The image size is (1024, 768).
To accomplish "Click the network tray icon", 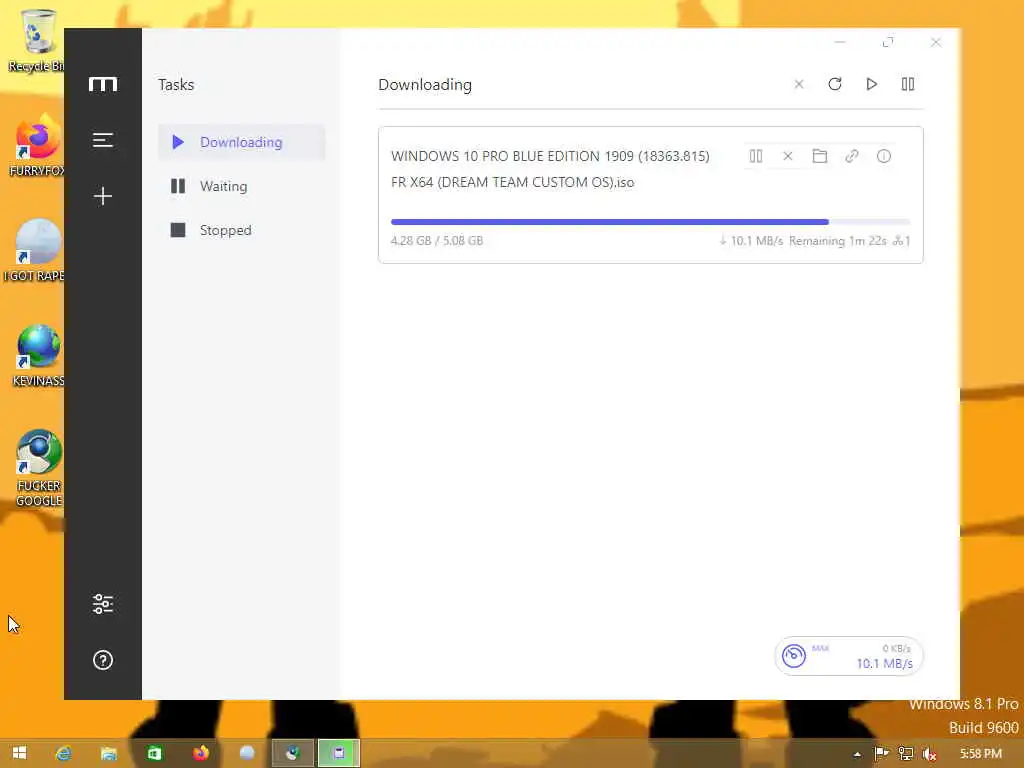I will (906, 754).
